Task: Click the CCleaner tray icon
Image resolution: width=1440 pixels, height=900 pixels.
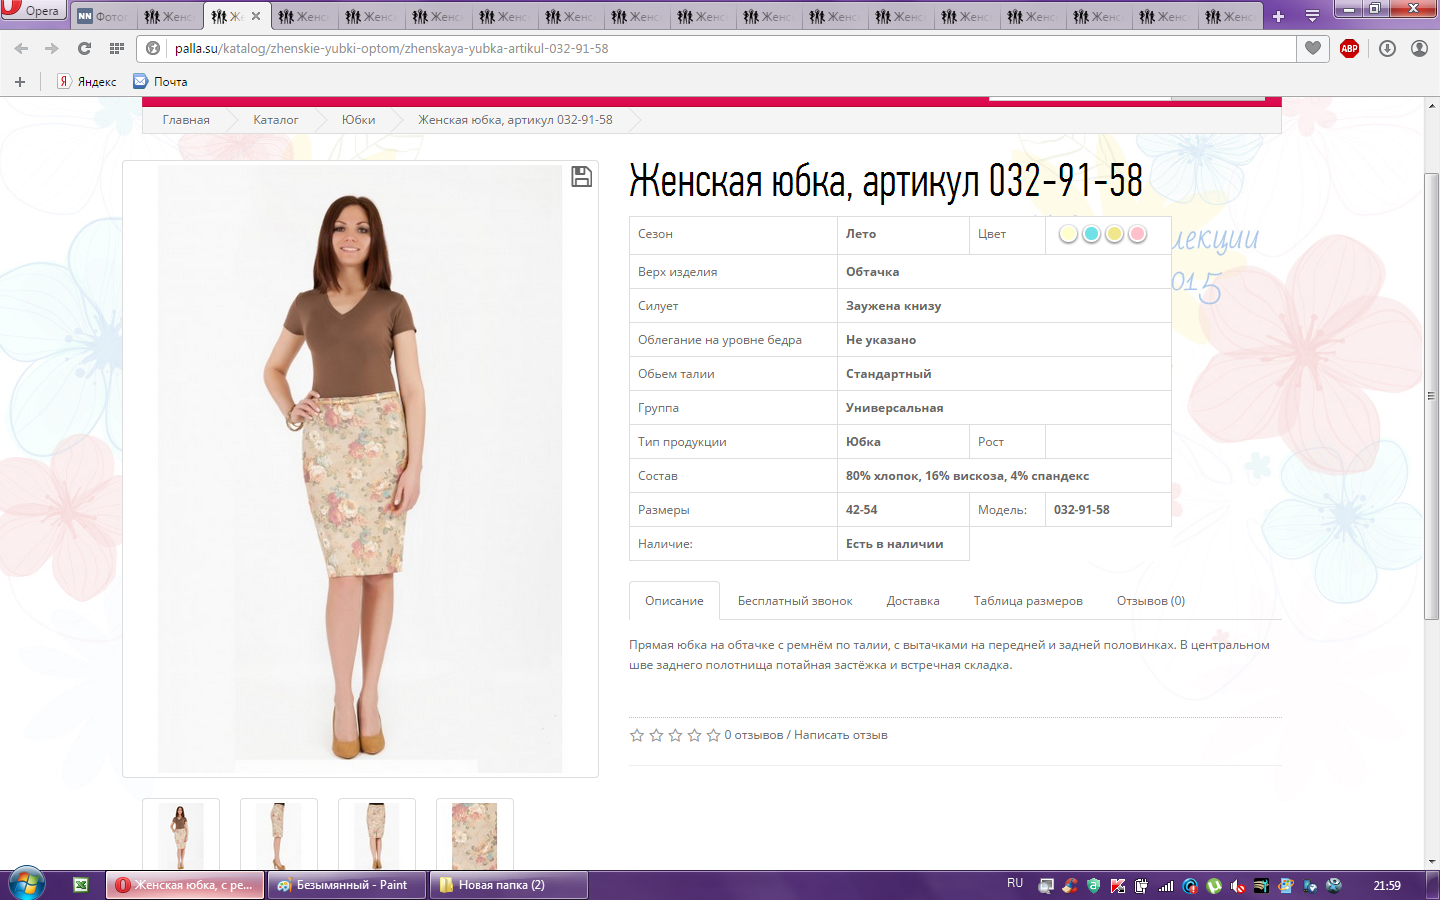Action: coord(1070,885)
